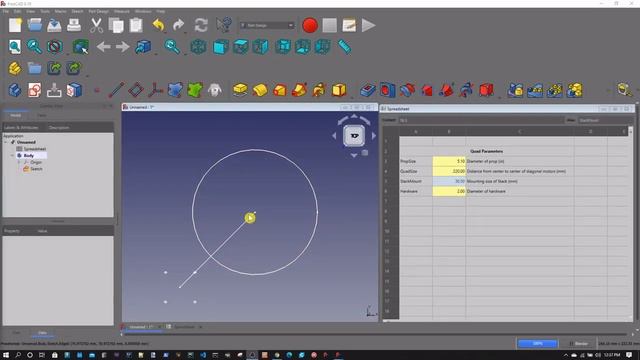Open the Edit menu
Image resolution: width=640 pixels, height=360 pixels.
(17, 11)
